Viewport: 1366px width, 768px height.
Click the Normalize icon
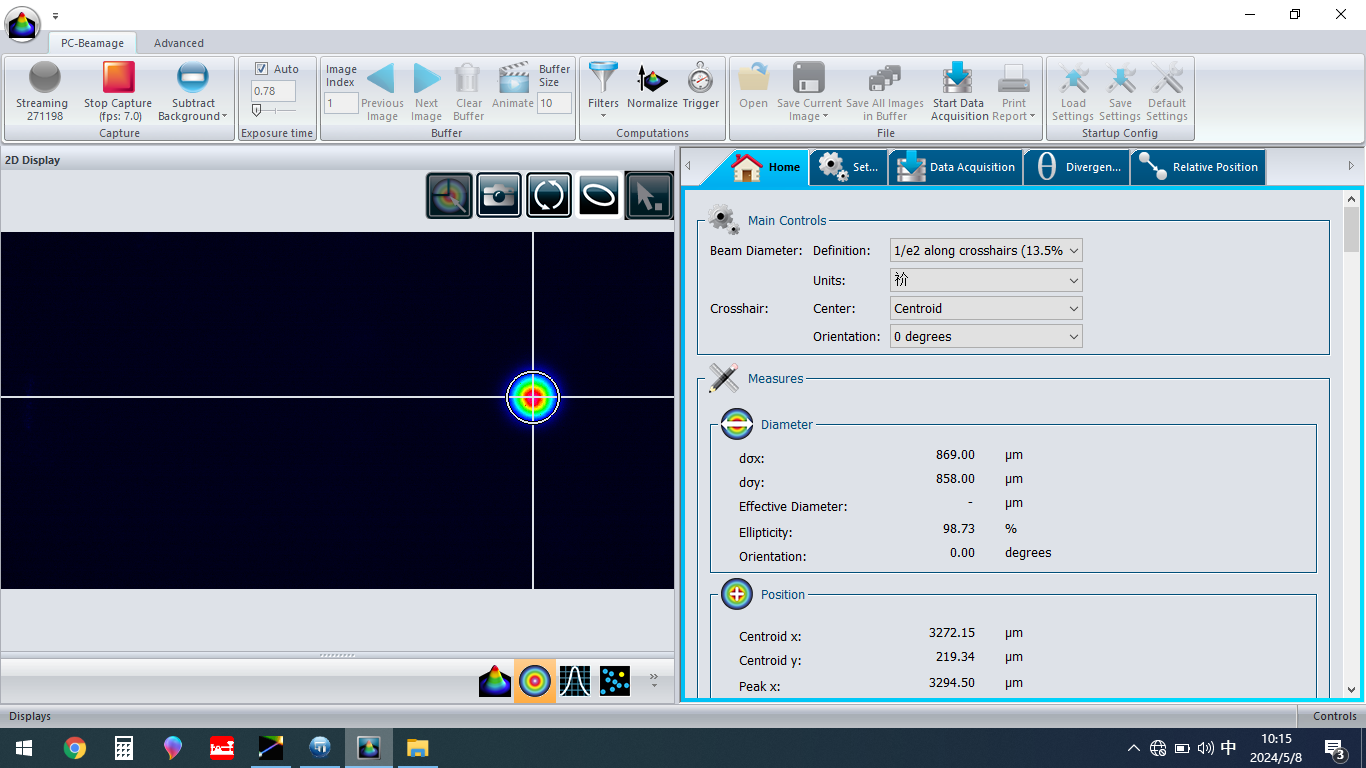652,78
